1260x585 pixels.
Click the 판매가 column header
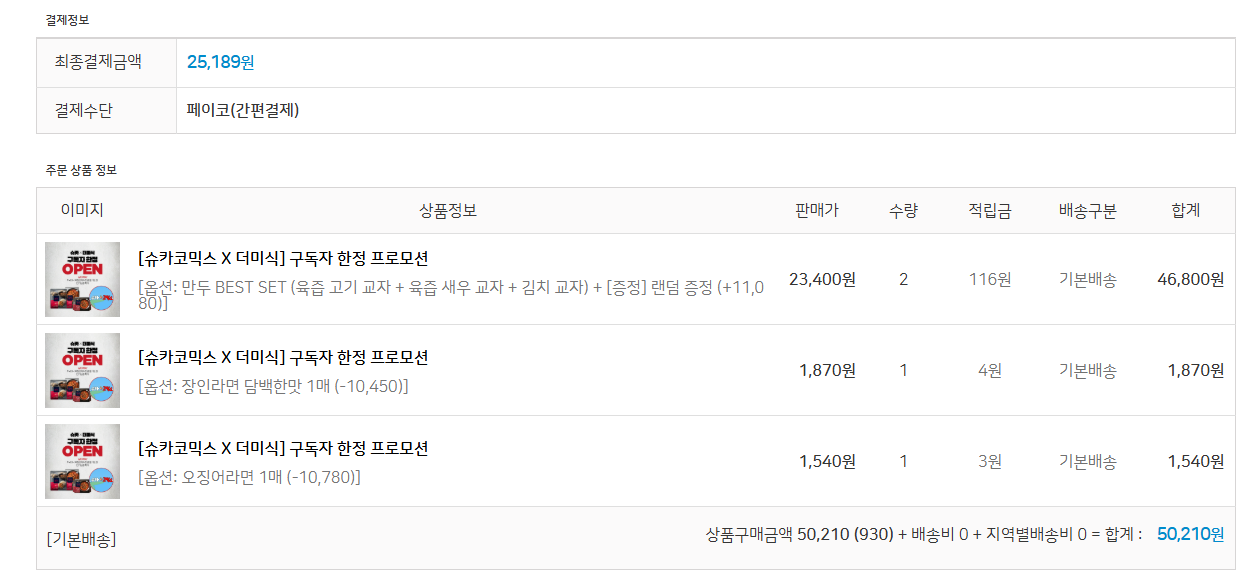(x=817, y=211)
